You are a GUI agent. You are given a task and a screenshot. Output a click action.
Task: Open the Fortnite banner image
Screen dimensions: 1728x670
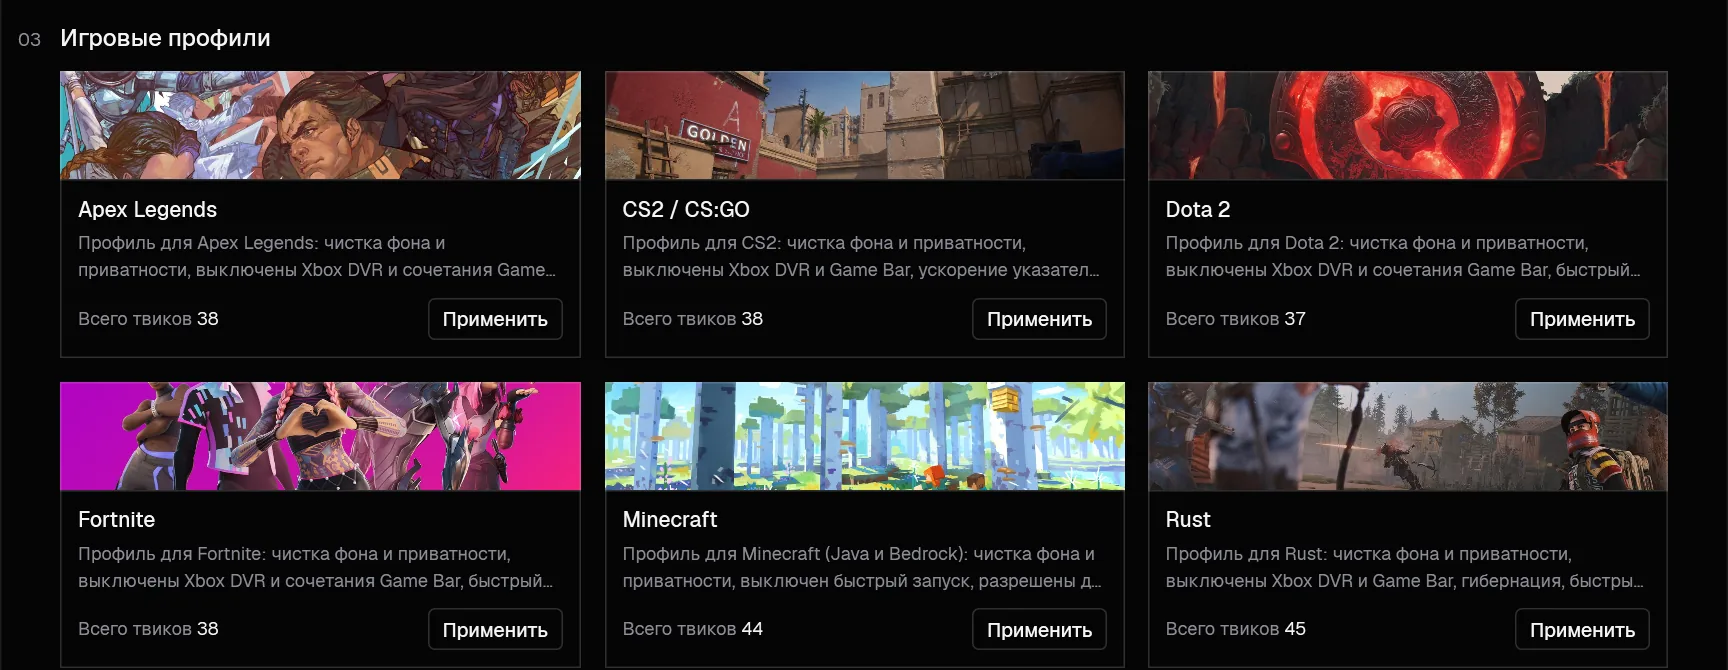coord(320,436)
